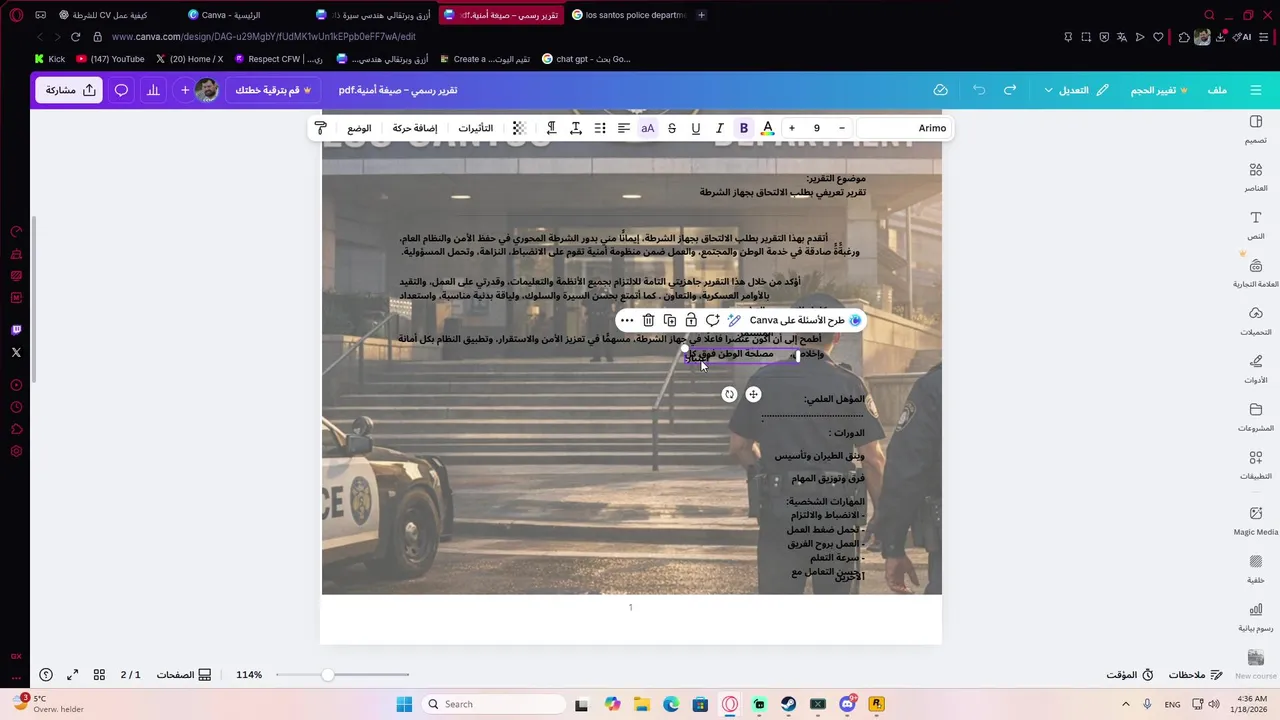This screenshot has width=1280, height=720.
Task: Open the المشروعات projects side panel
Action: click(x=1255, y=417)
